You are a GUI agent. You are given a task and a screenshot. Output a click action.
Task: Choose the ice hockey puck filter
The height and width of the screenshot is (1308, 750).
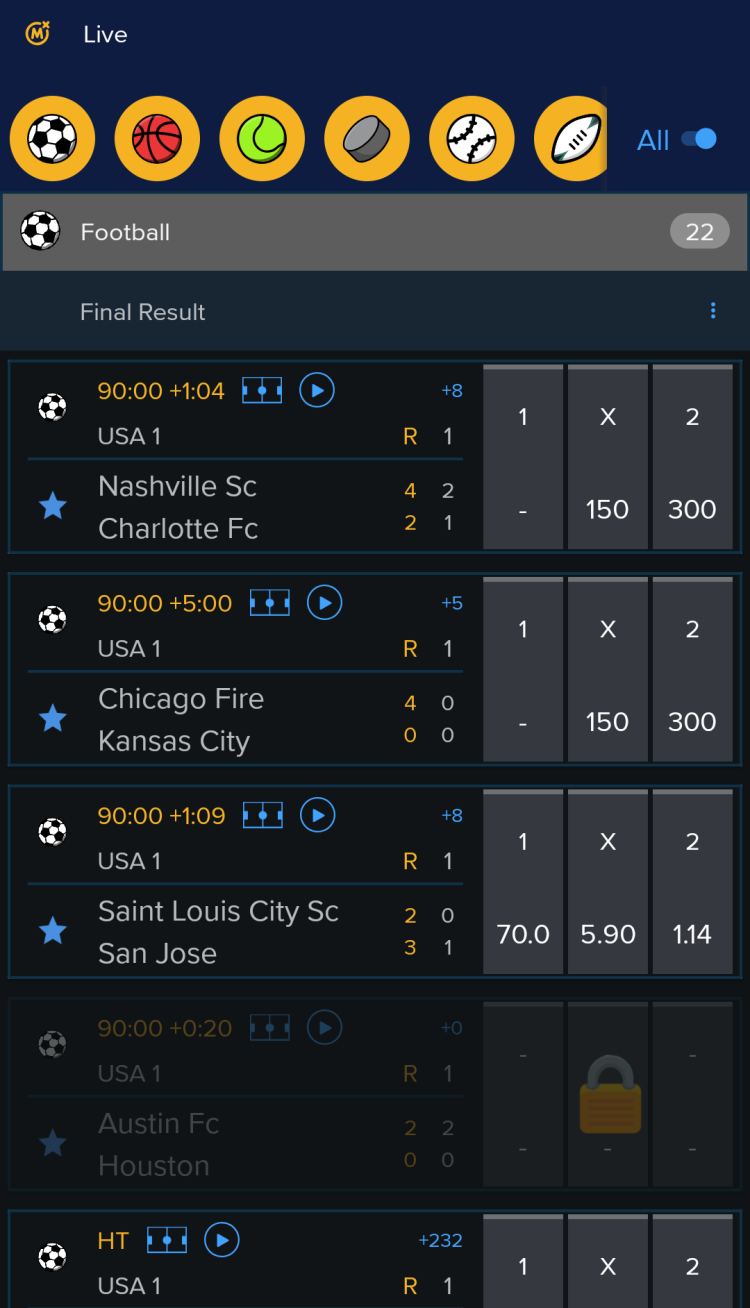pyautogui.click(x=367, y=139)
